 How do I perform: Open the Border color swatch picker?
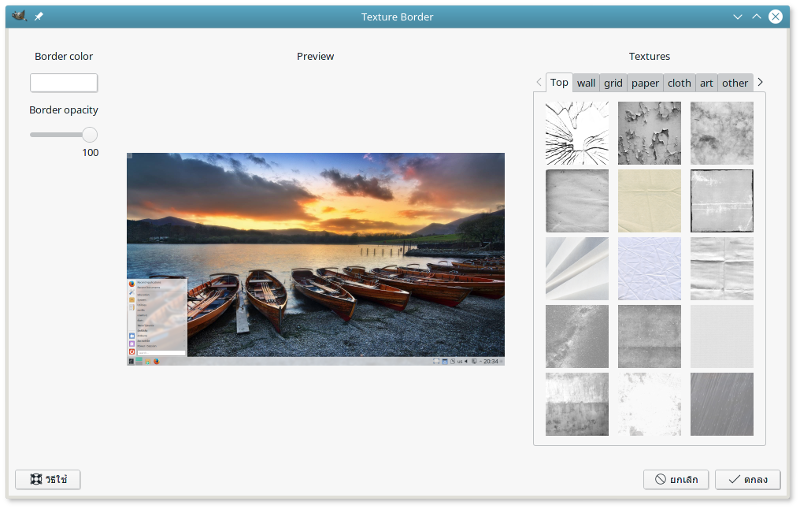[x=64, y=83]
